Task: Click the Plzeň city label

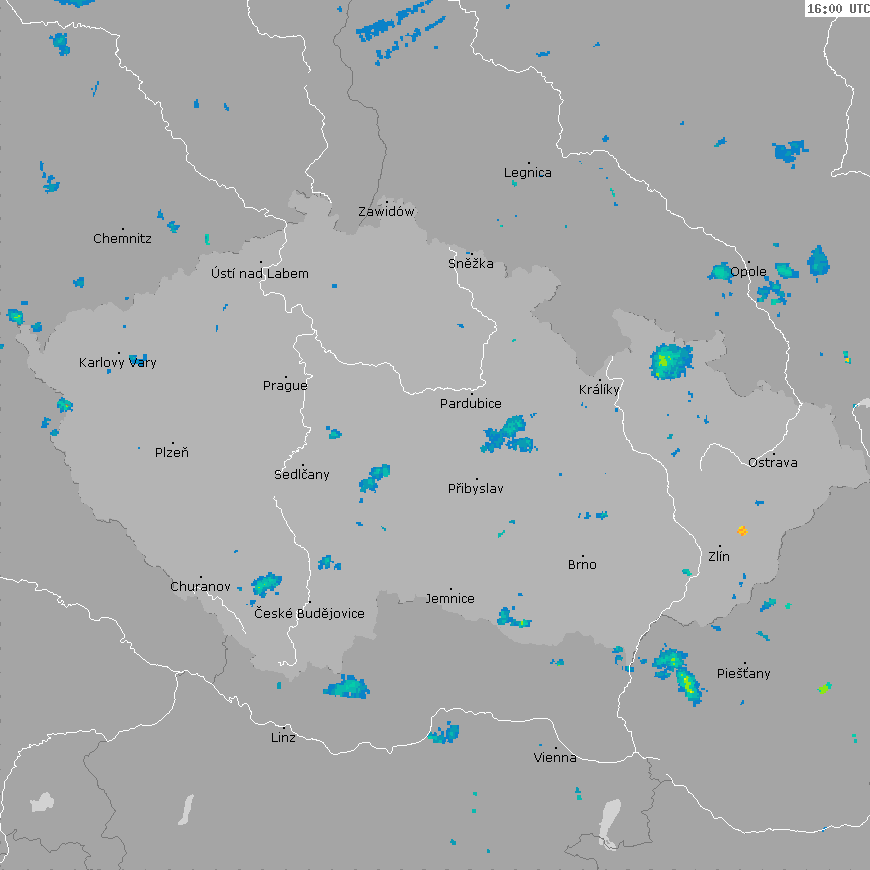Action: pos(172,453)
